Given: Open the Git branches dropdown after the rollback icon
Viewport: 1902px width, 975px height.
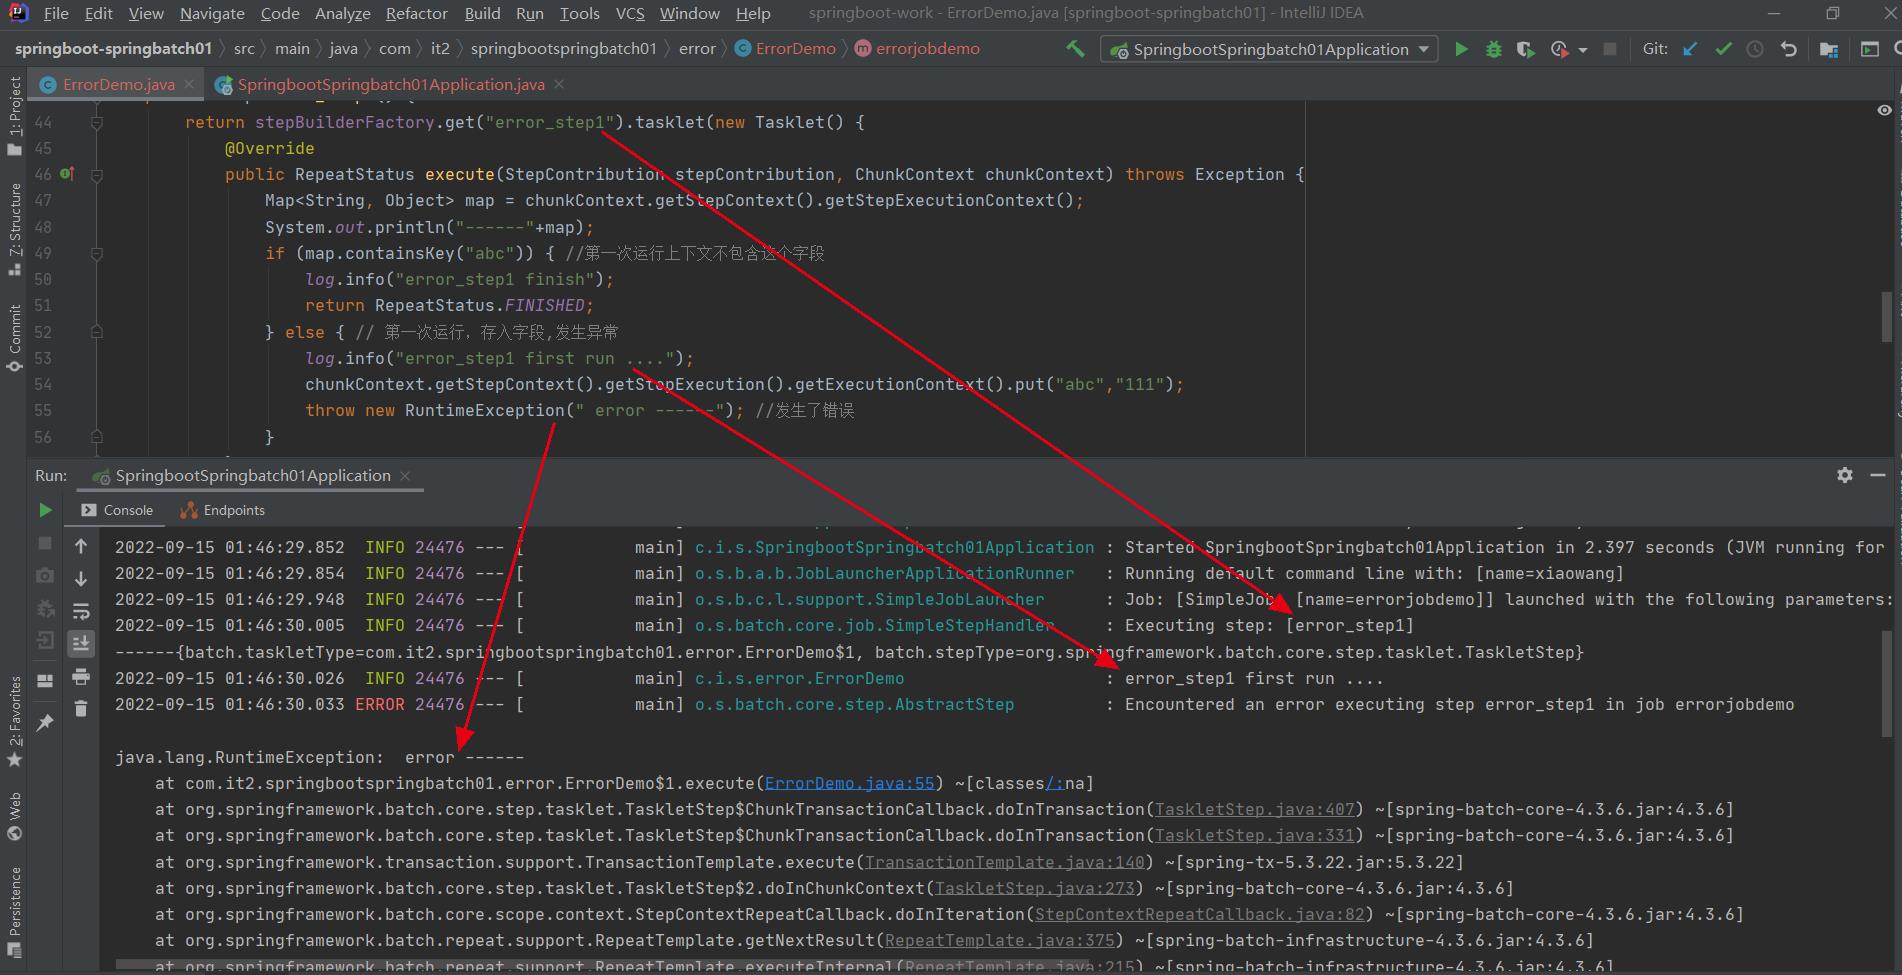Looking at the screenshot, I should pos(1829,48).
